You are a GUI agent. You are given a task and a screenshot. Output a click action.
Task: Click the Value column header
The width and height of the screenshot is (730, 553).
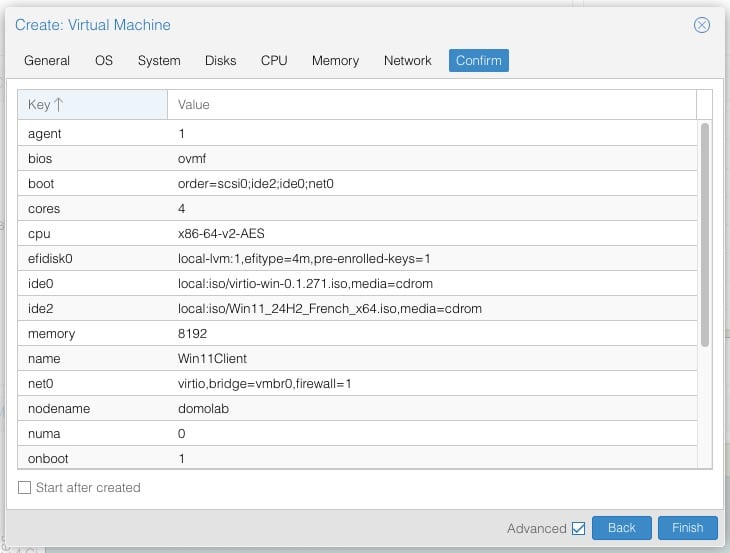[431, 104]
